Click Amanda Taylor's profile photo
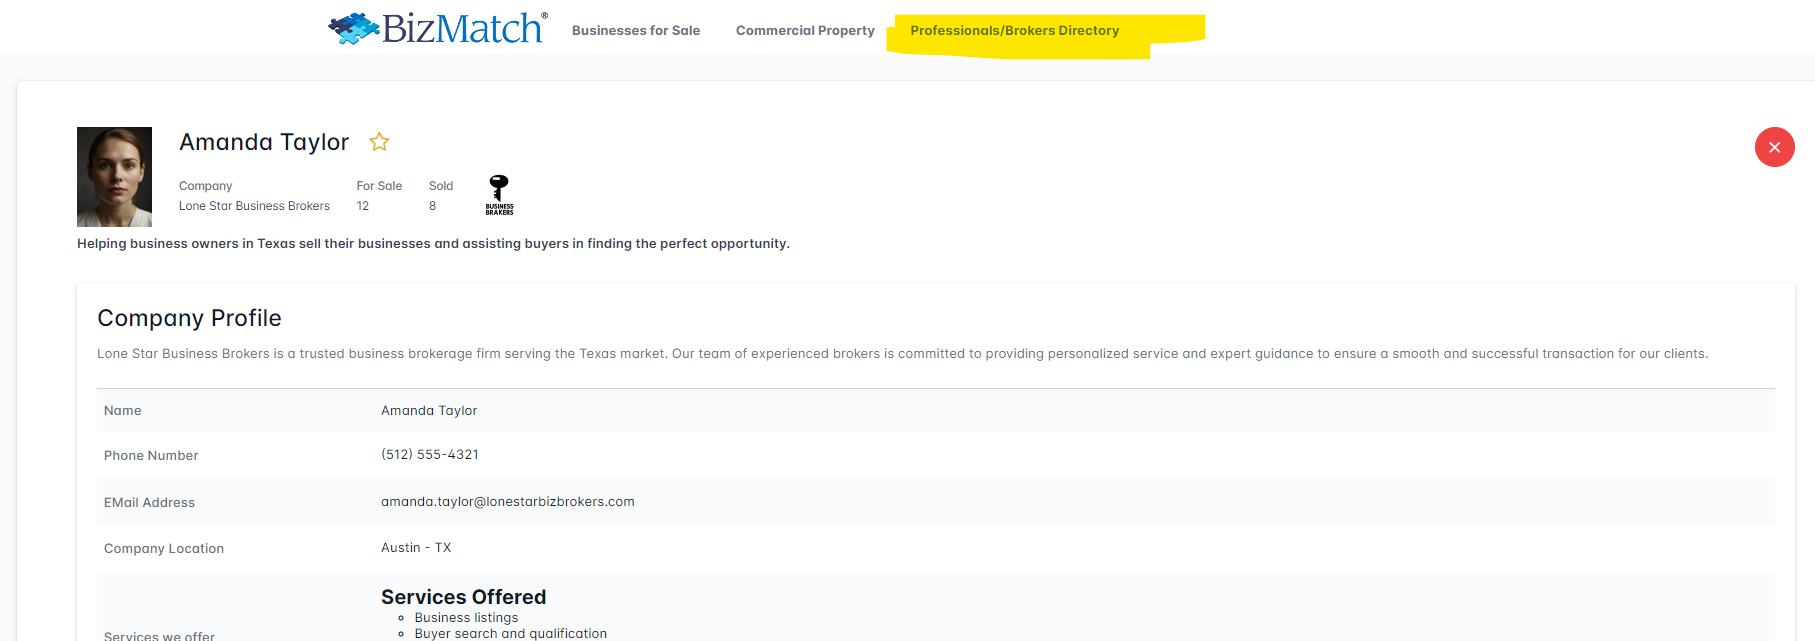Viewport: 1815px width, 641px height. click(115, 176)
